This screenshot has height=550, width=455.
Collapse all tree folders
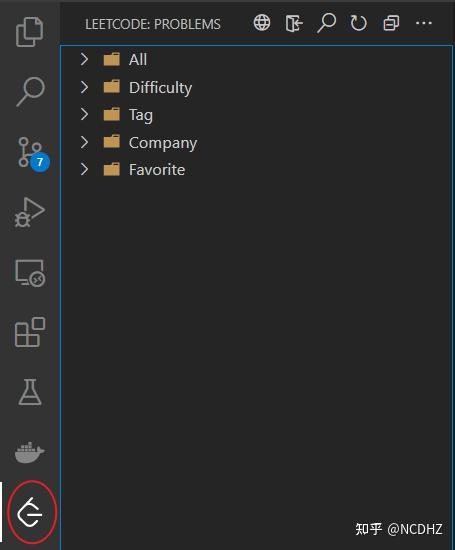[391, 23]
